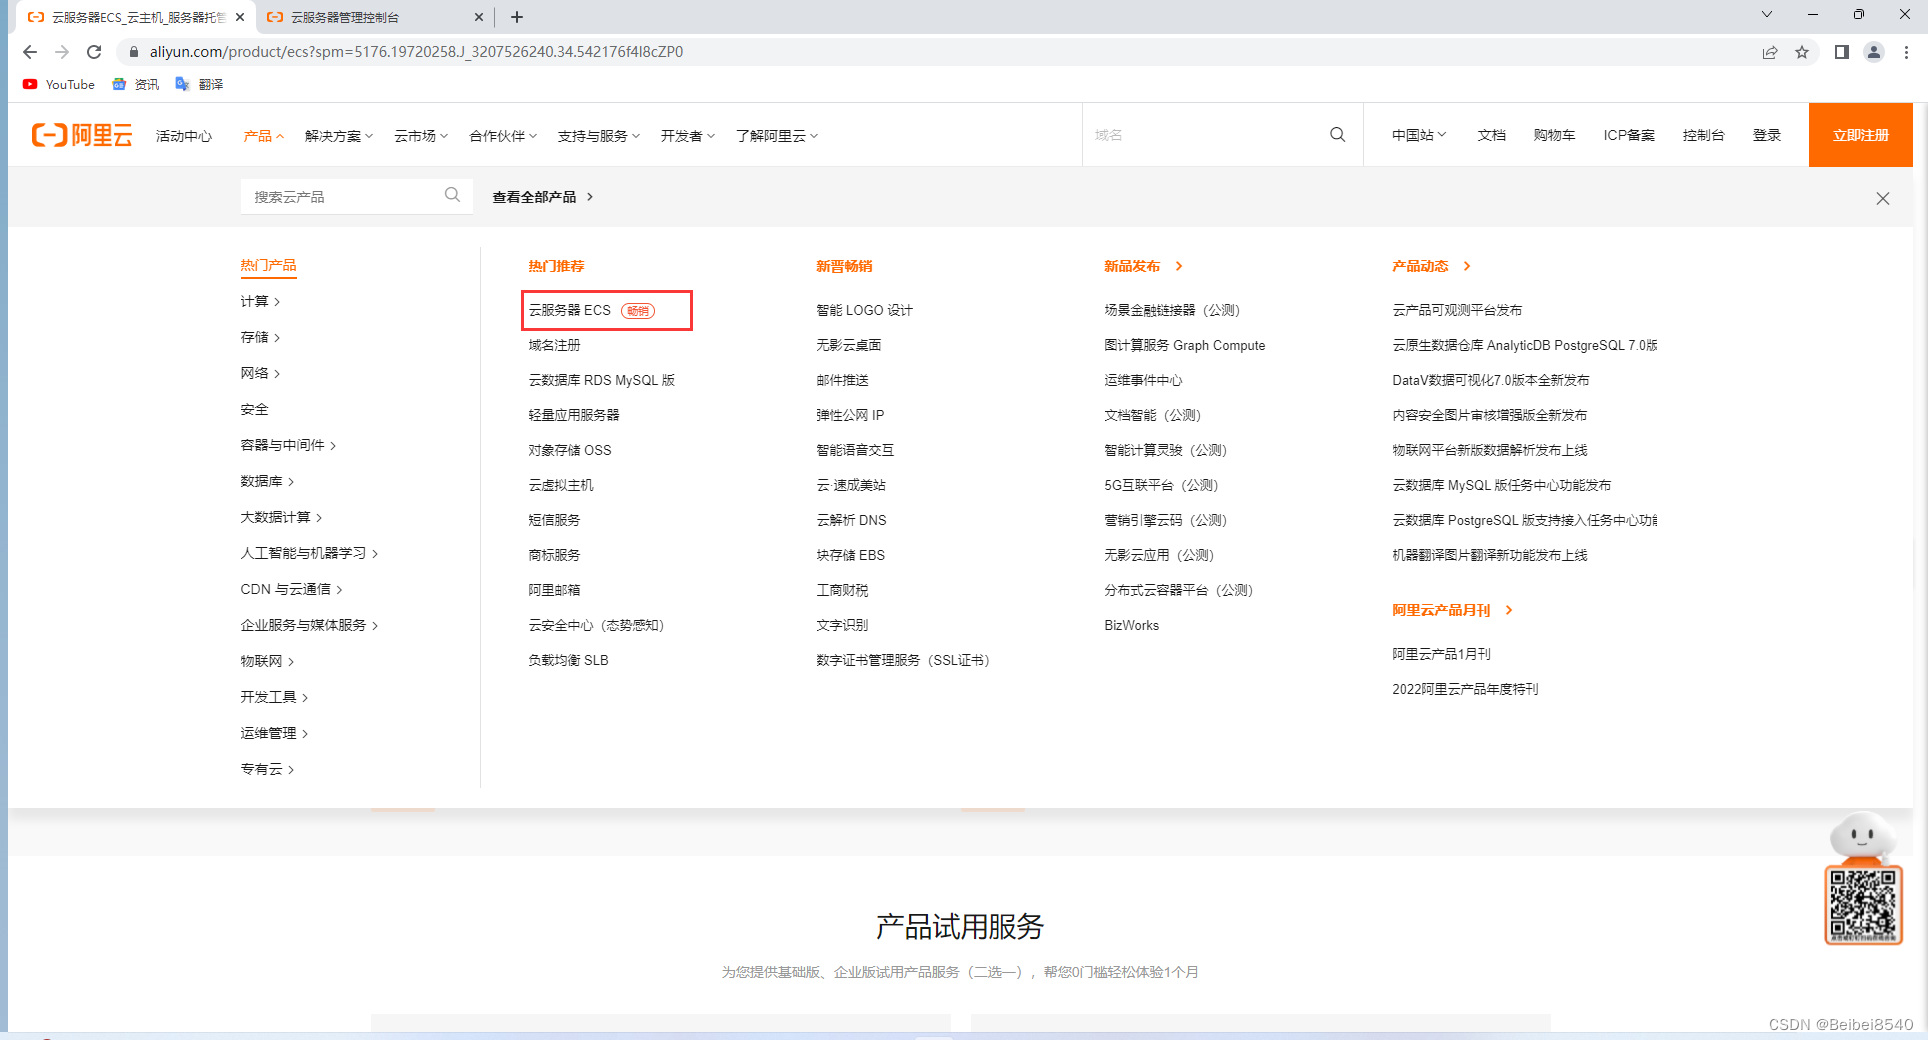This screenshot has width=1928, height=1040.
Task: Open 智能 LOGO 设计 link
Action: tap(864, 310)
